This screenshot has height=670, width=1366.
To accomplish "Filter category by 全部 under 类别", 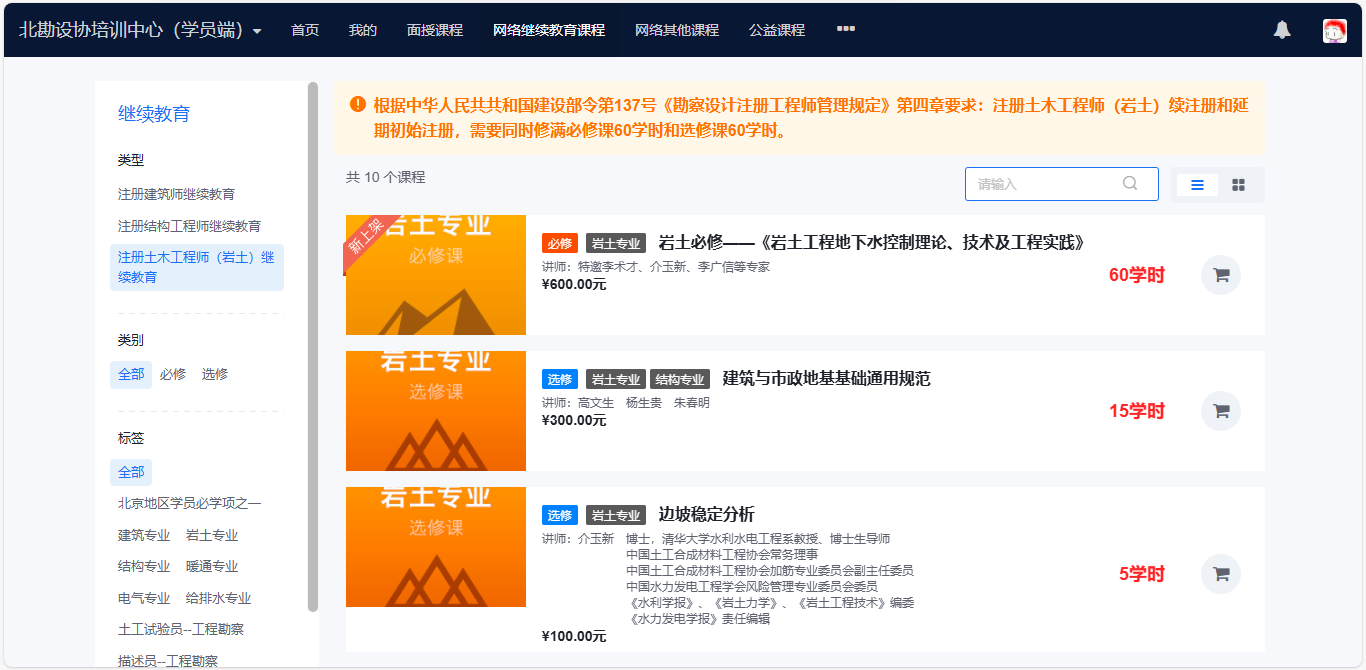I will pos(131,374).
